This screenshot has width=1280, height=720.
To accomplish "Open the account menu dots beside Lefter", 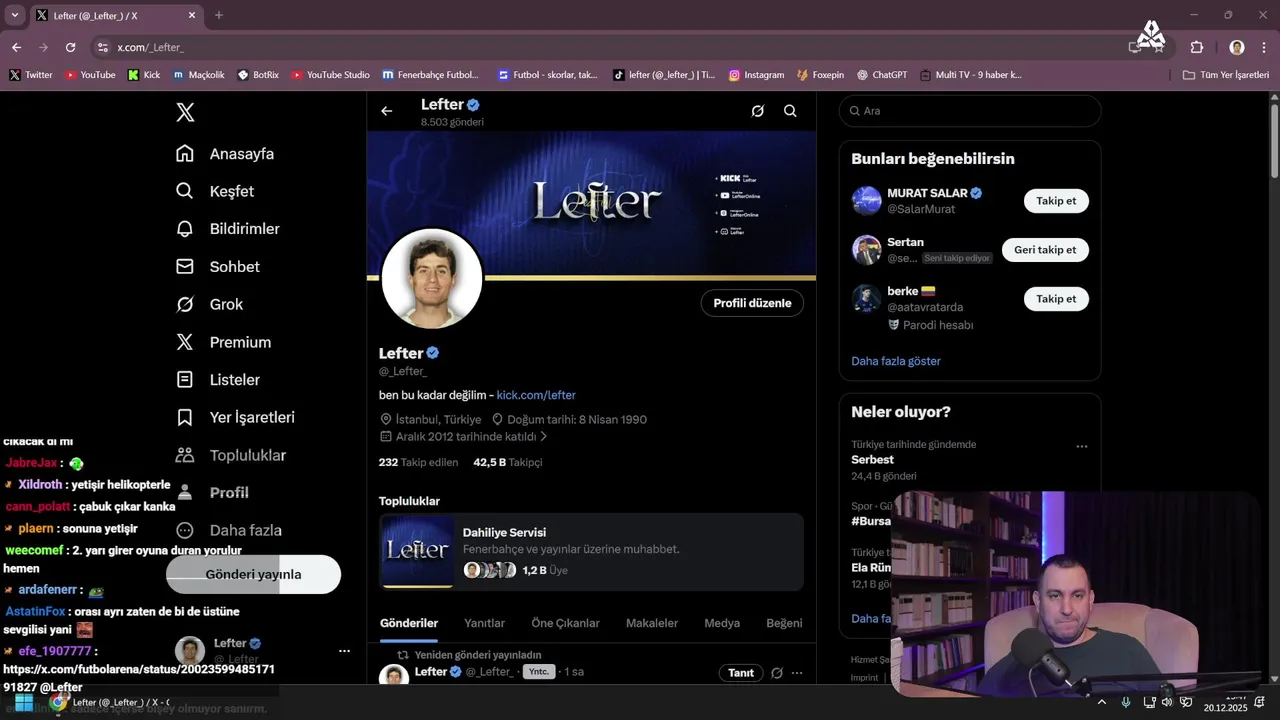I will click(x=344, y=651).
